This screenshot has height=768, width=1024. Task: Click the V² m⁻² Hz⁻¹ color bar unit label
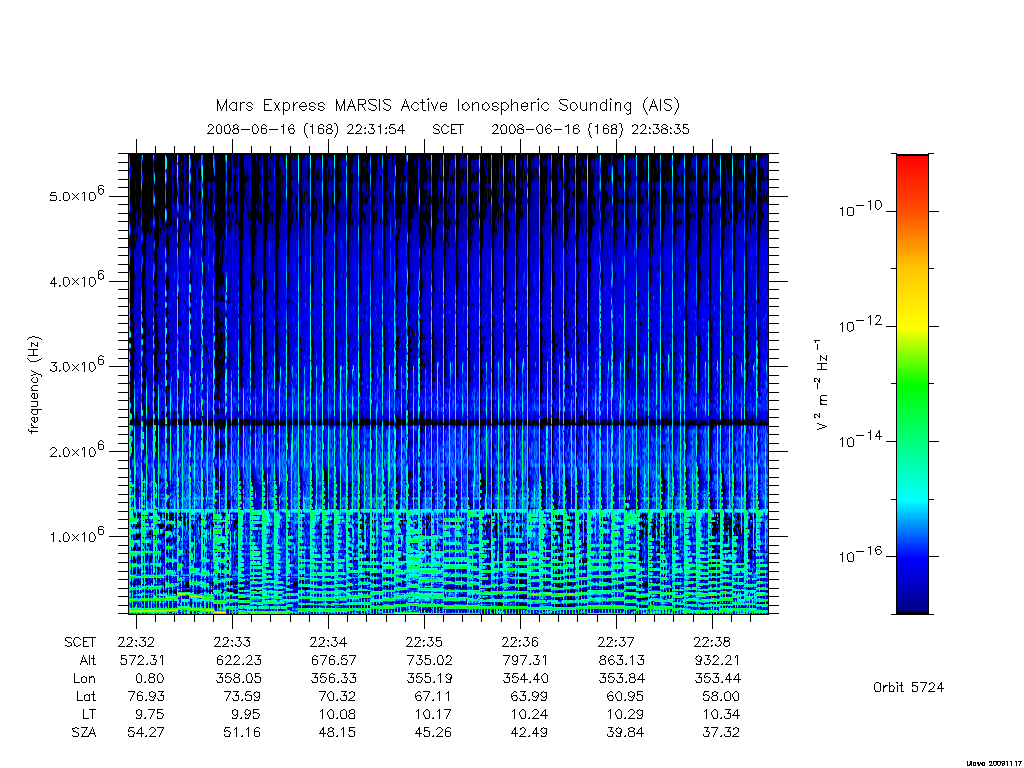point(822,385)
